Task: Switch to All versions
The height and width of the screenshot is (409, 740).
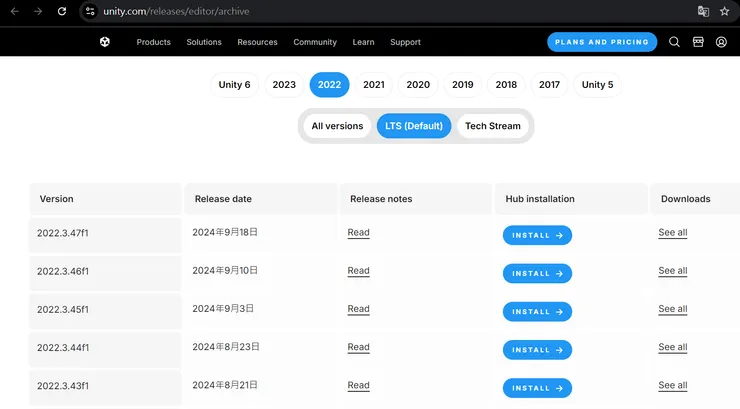Action: (x=337, y=126)
